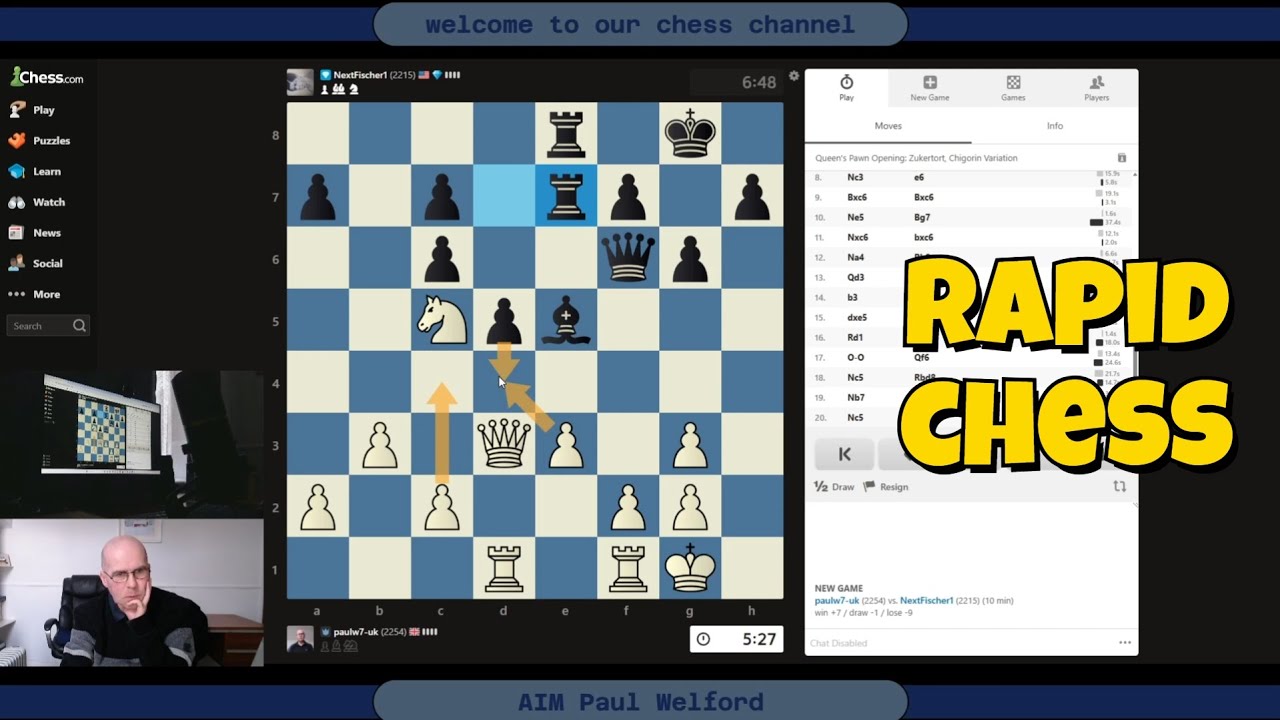This screenshot has width=1280, height=720.
Task: Click the black rook on e7
Action: (566, 195)
